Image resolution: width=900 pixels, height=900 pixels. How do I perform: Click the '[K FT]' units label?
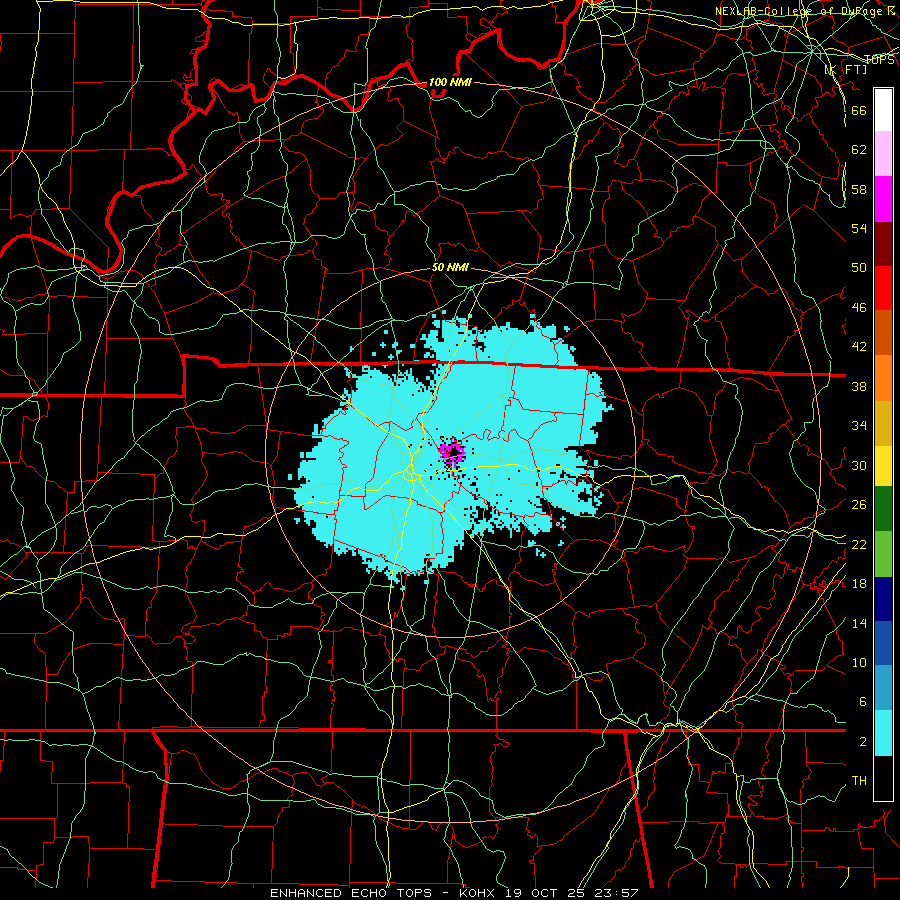(845, 69)
